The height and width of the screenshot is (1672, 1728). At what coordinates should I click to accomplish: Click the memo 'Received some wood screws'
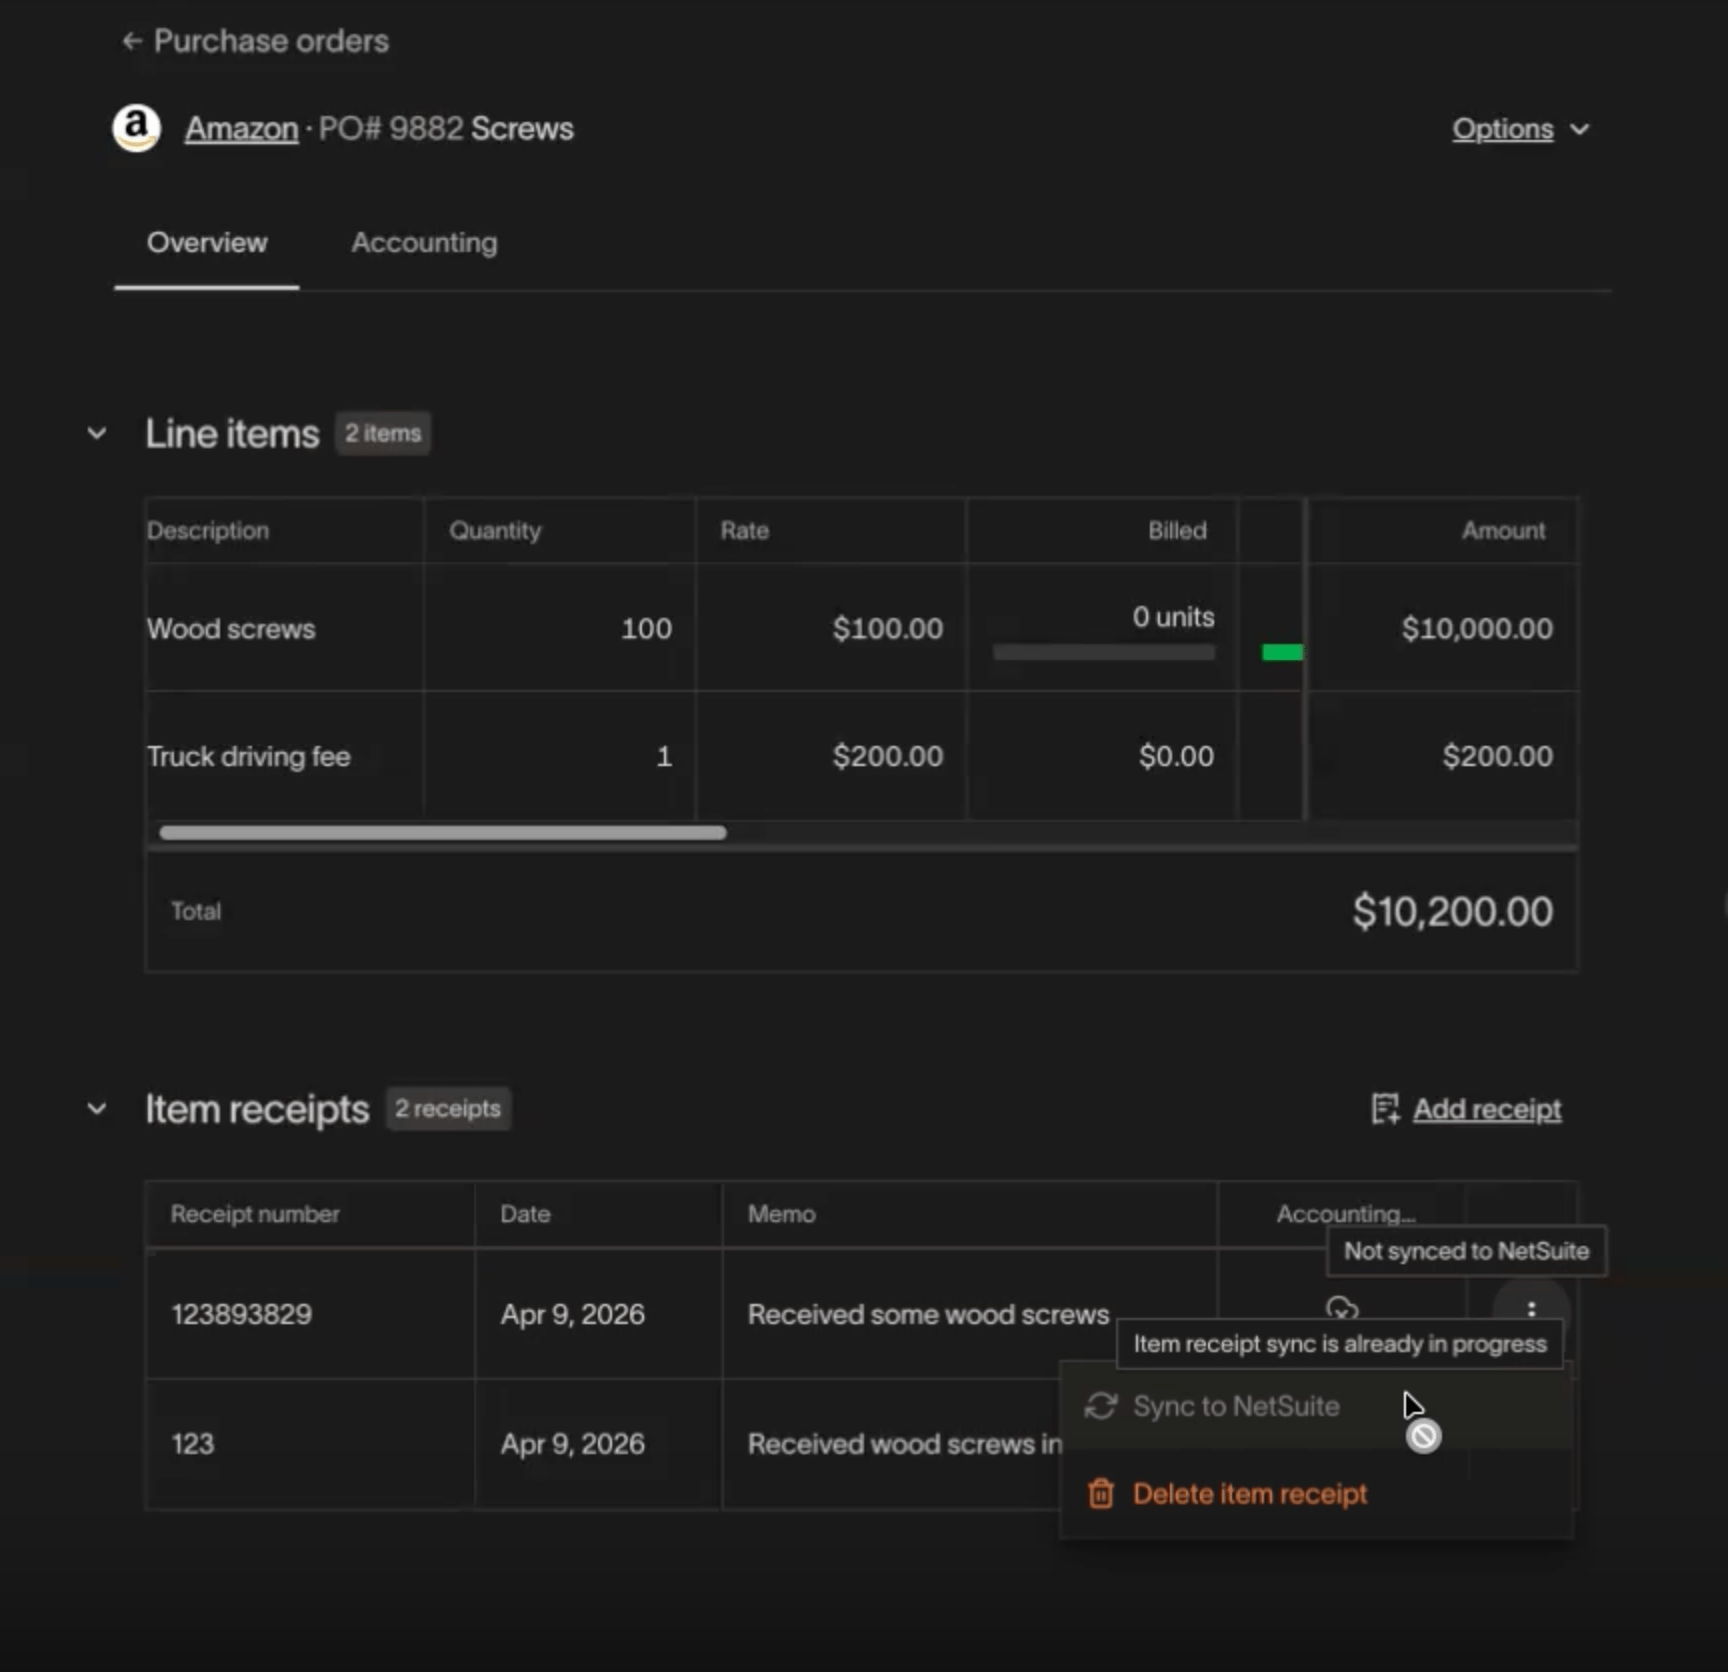click(928, 1314)
